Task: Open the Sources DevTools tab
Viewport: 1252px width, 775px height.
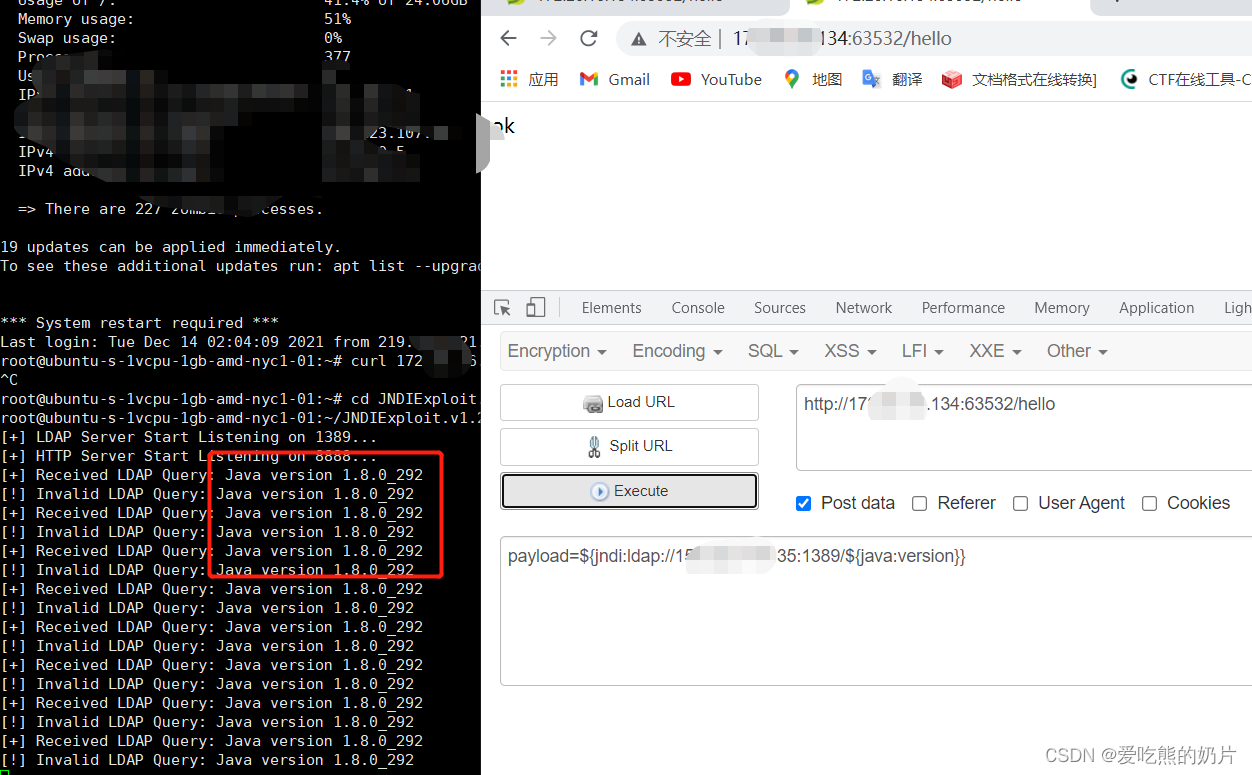Action: coord(780,308)
